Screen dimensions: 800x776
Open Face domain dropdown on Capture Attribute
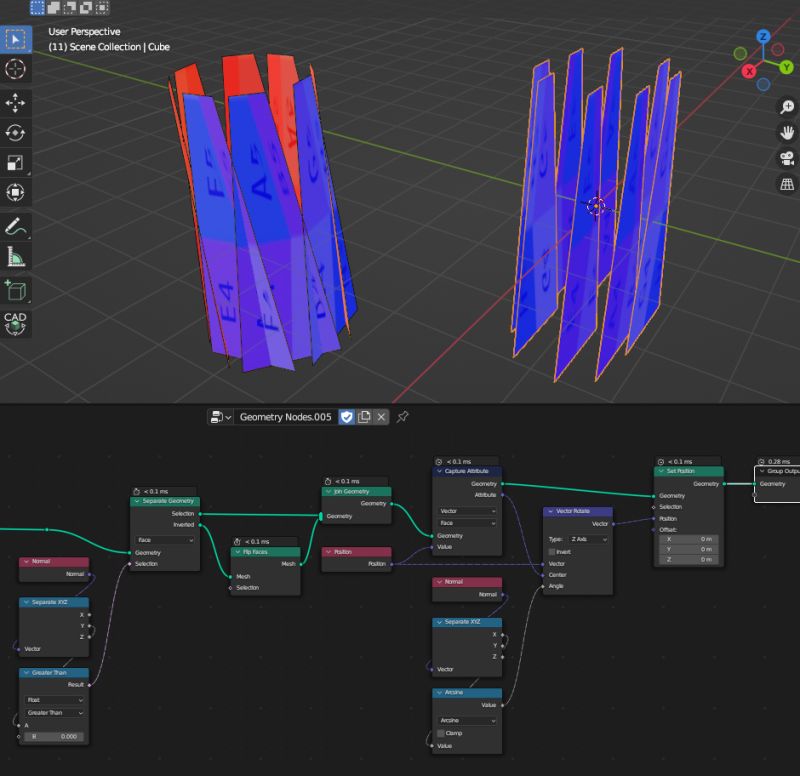pyautogui.click(x=467, y=523)
